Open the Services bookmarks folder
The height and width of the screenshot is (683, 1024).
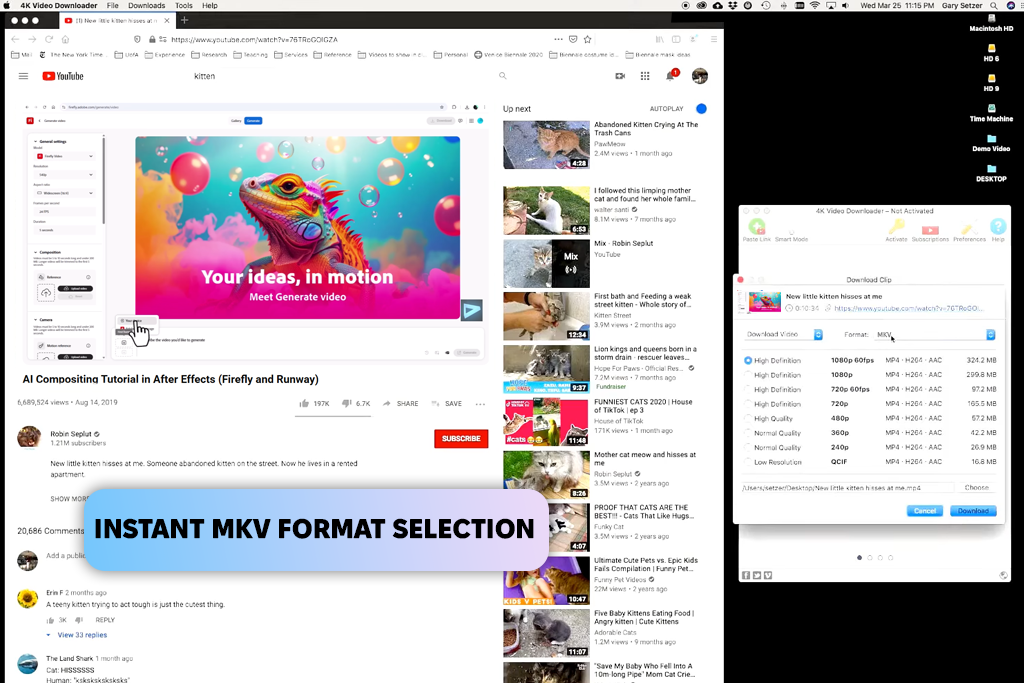291,55
